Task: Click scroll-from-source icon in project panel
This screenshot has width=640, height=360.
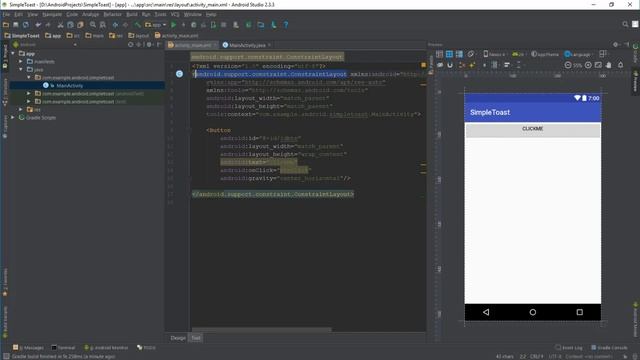Action: (x=131, y=44)
